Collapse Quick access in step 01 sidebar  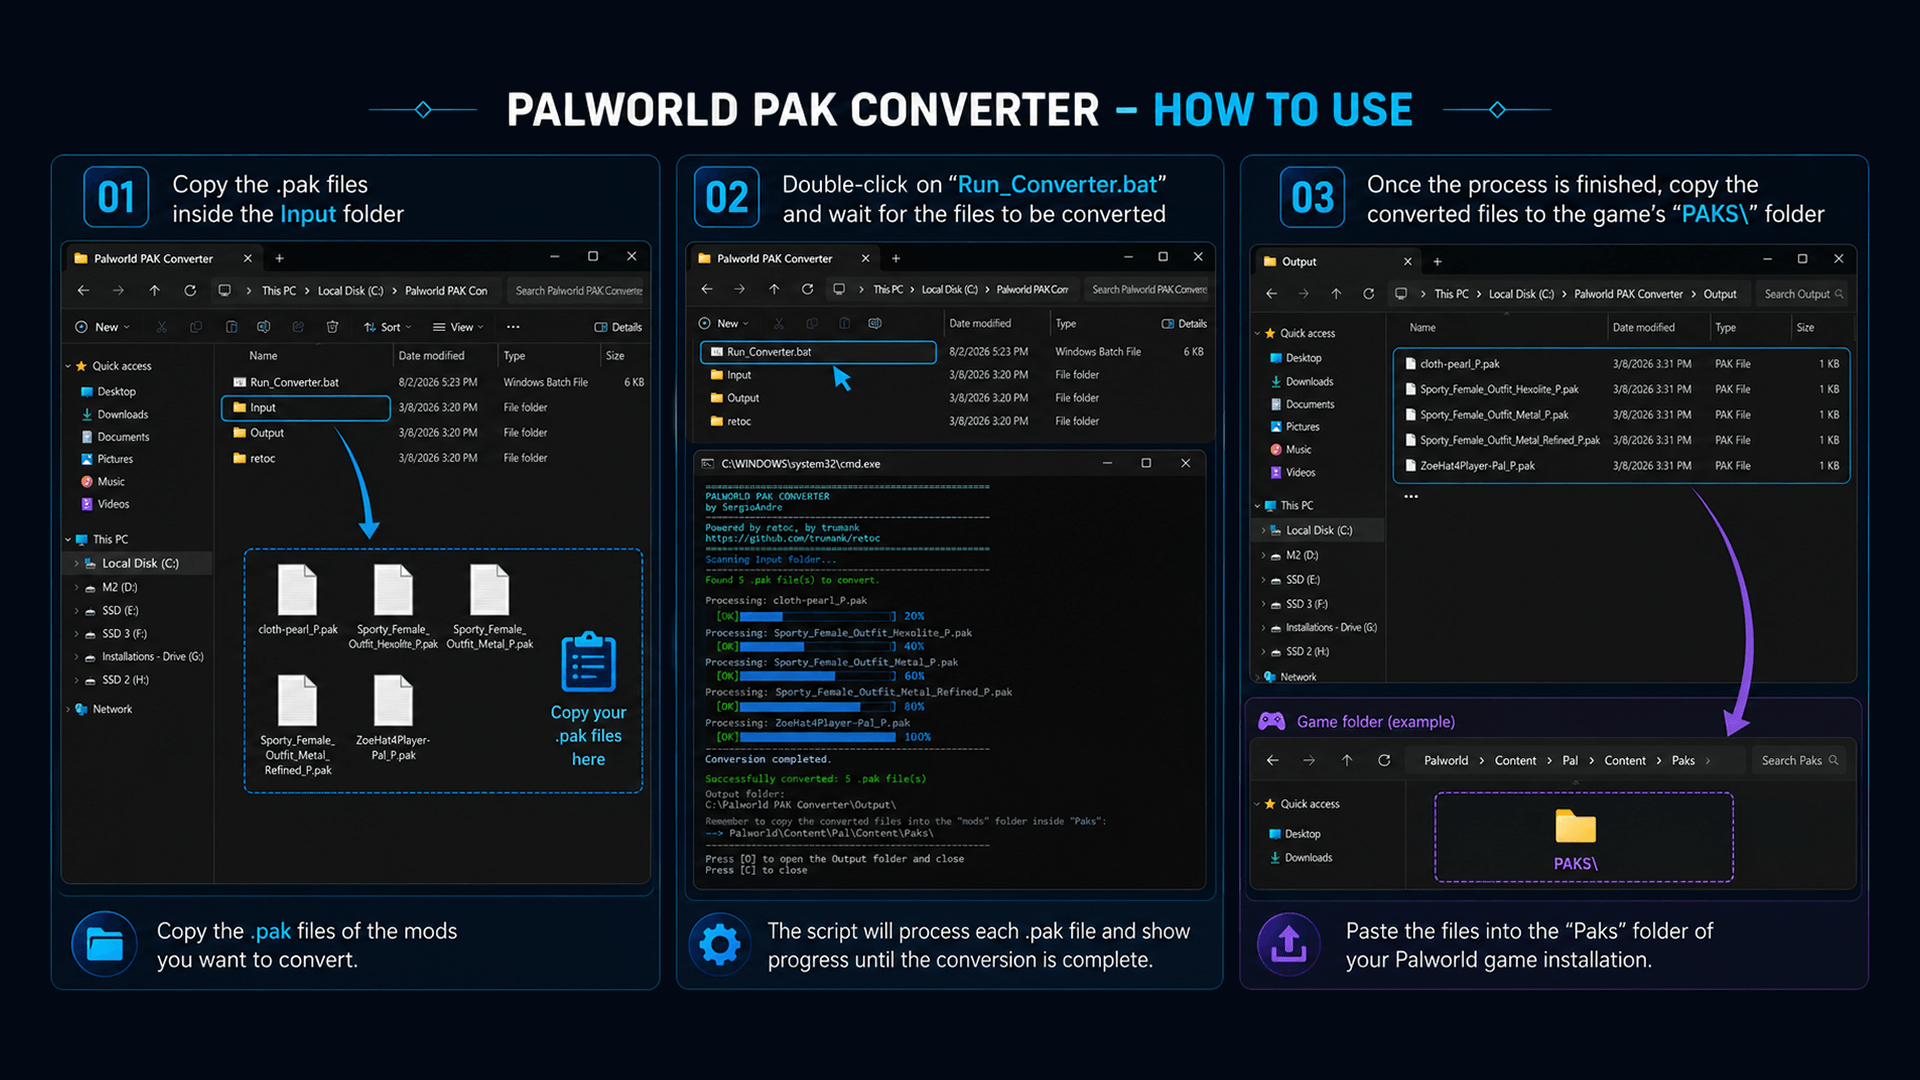pyautogui.click(x=68, y=367)
